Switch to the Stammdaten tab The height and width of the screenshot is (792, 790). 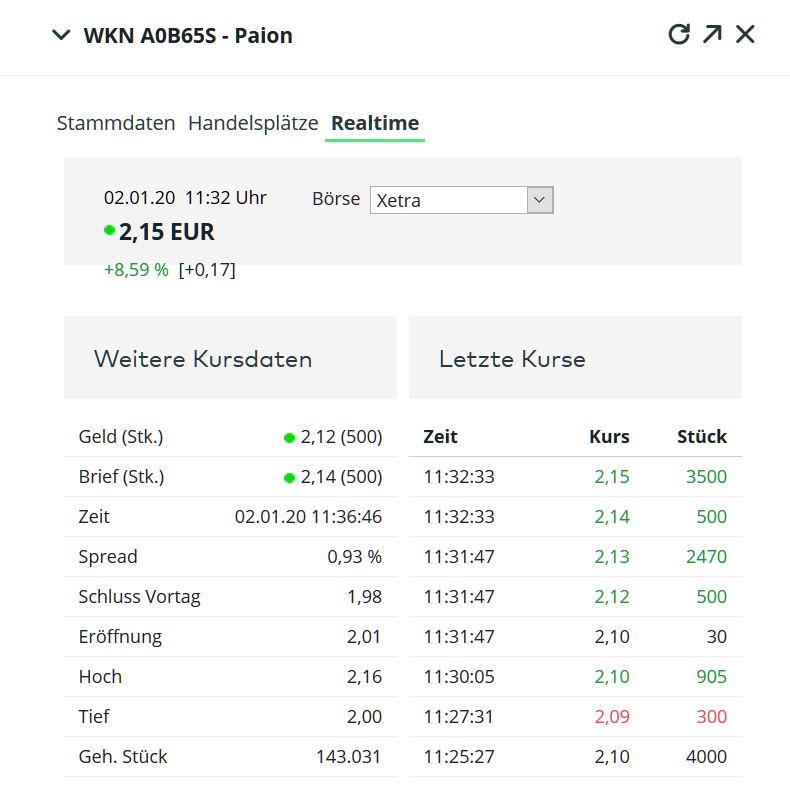coord(116,123)
